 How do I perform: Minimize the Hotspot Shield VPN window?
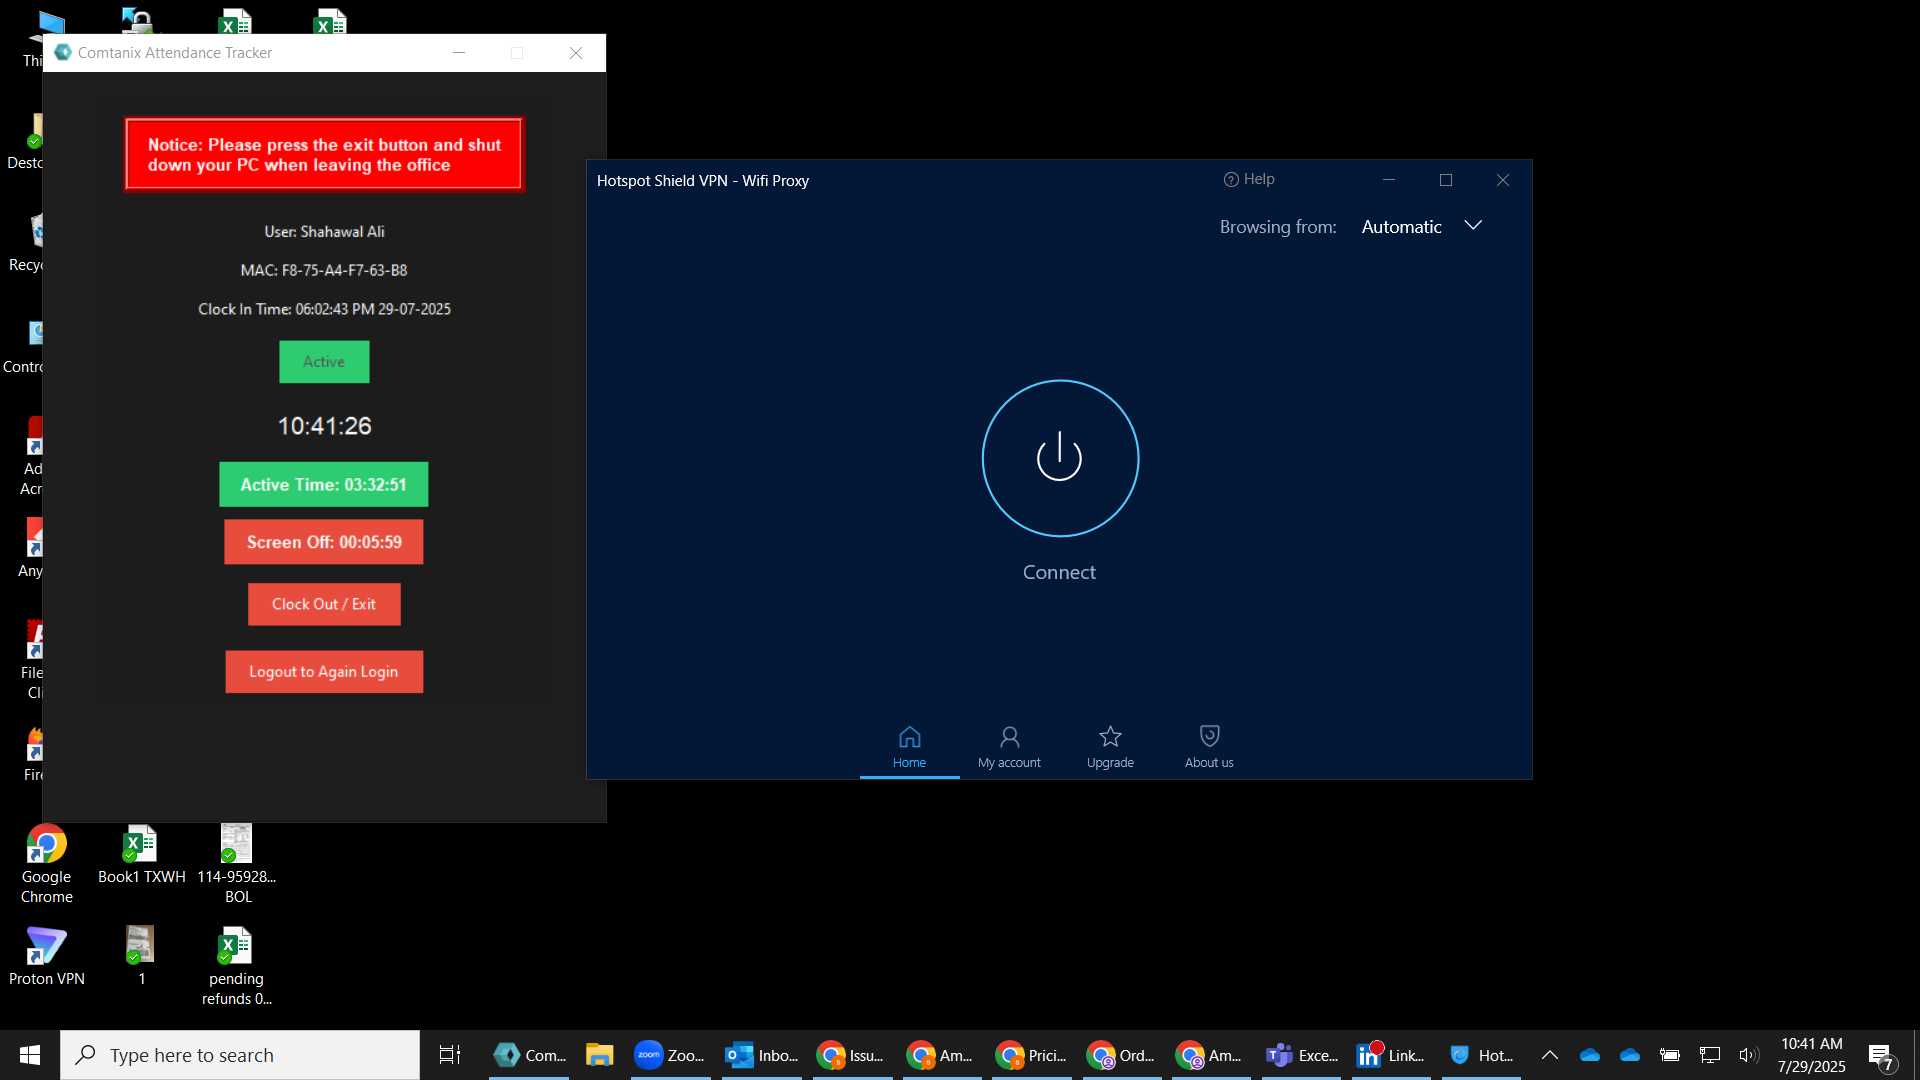coord(1389,180)
